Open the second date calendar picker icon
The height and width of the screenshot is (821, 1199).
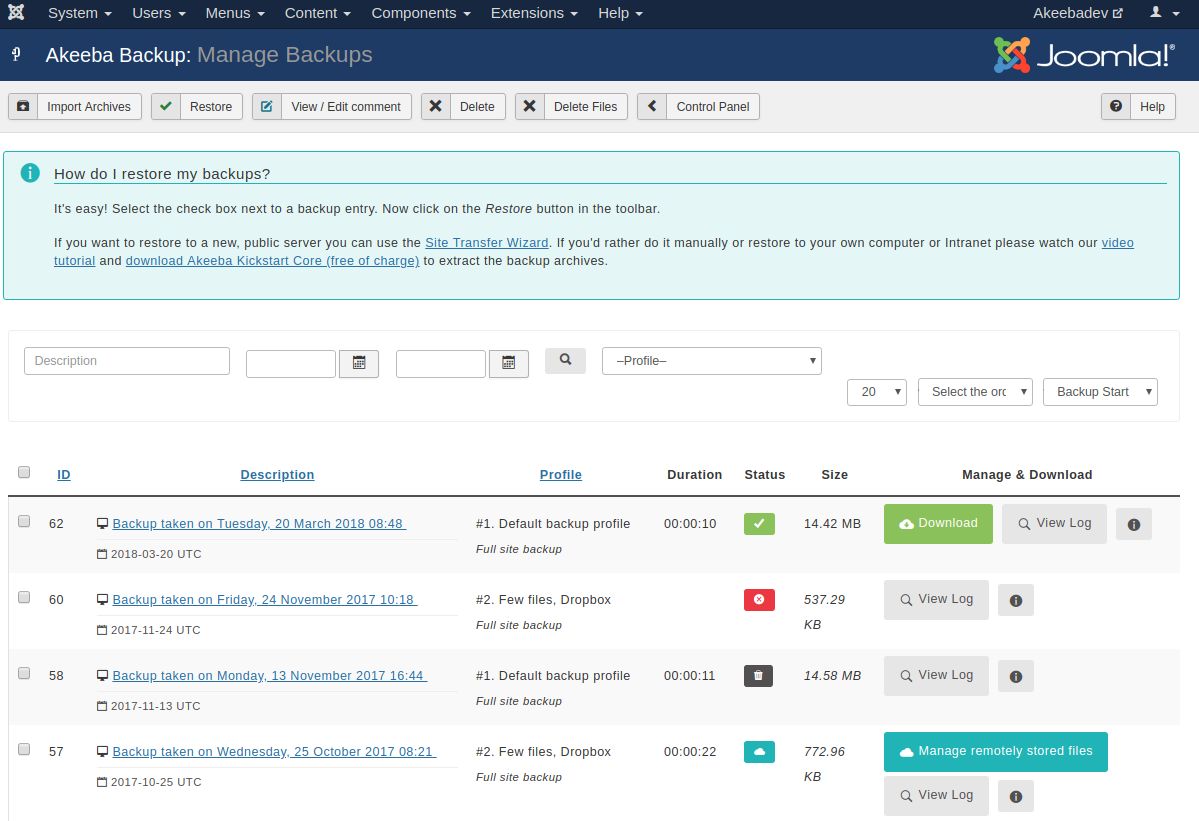pyautogui.click(x=509, y=362)
